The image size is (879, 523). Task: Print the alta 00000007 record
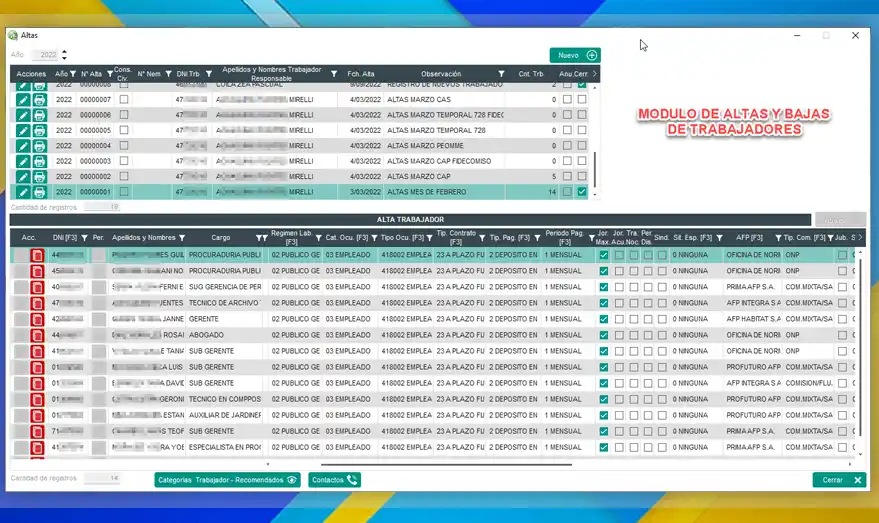(x=39, y=100)
